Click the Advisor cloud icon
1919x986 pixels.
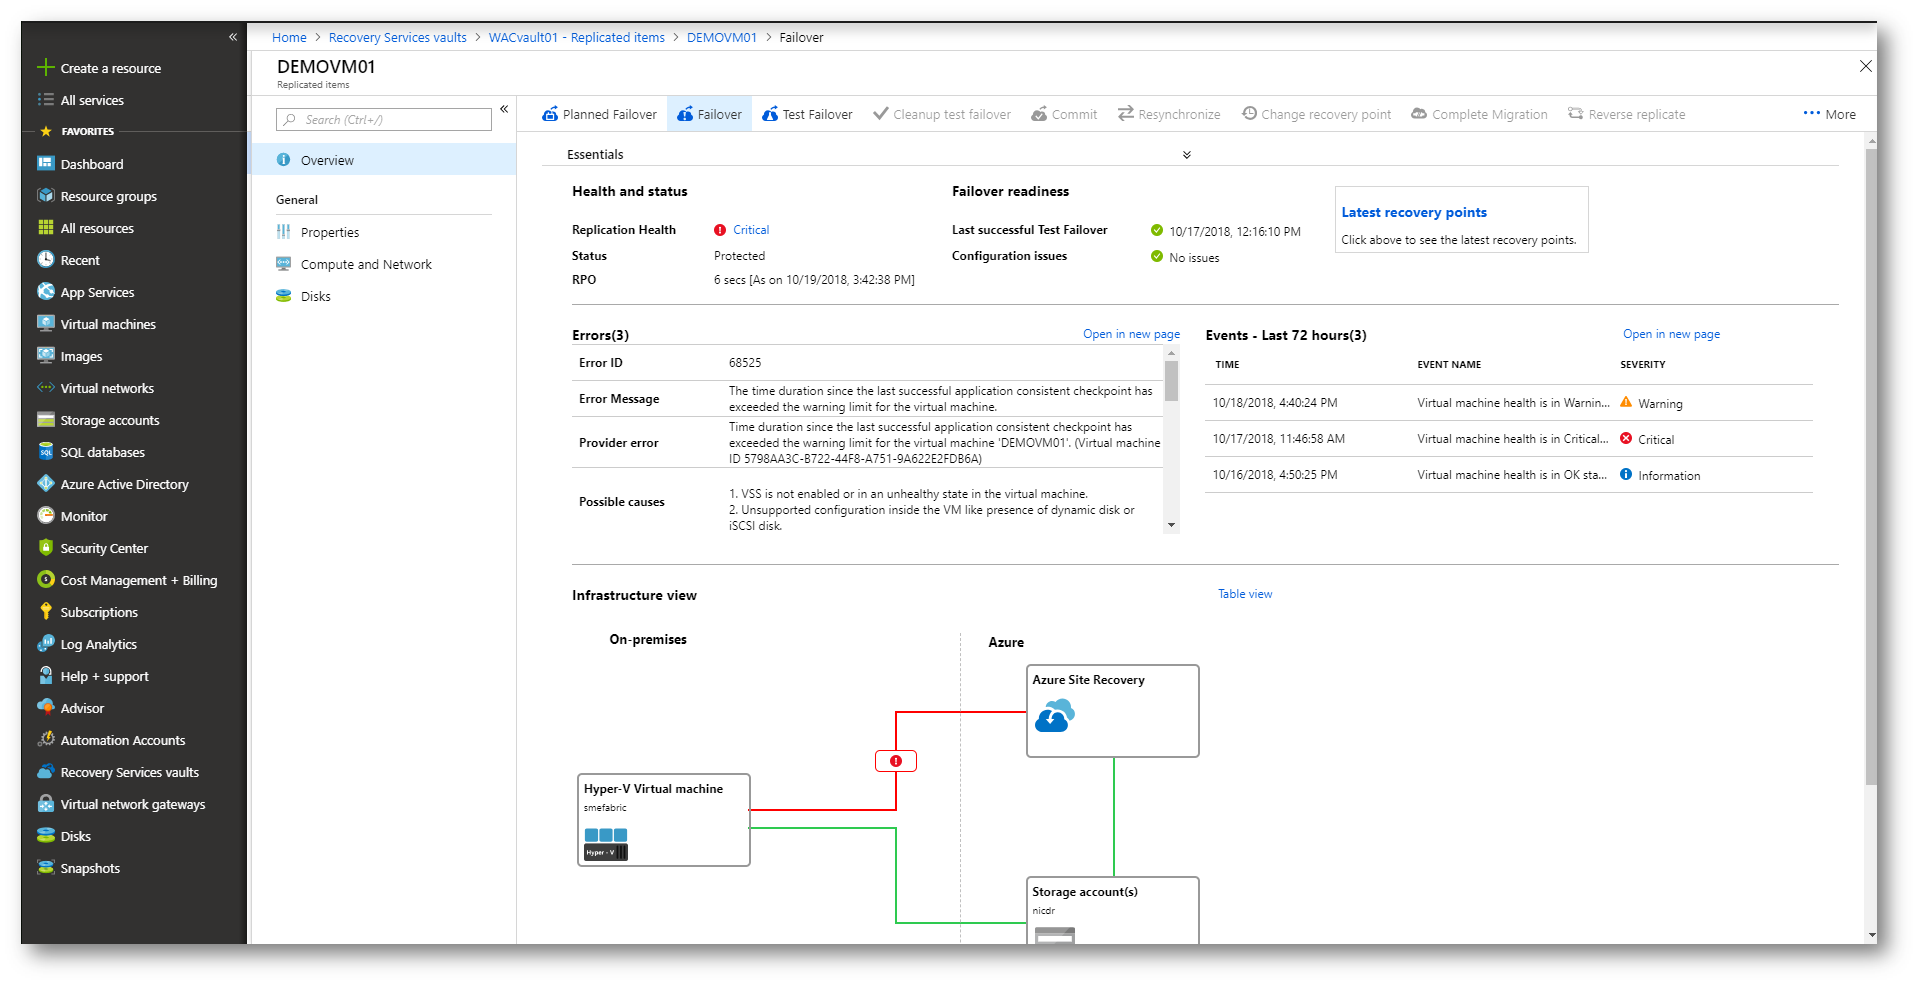[x=45, y=708]
